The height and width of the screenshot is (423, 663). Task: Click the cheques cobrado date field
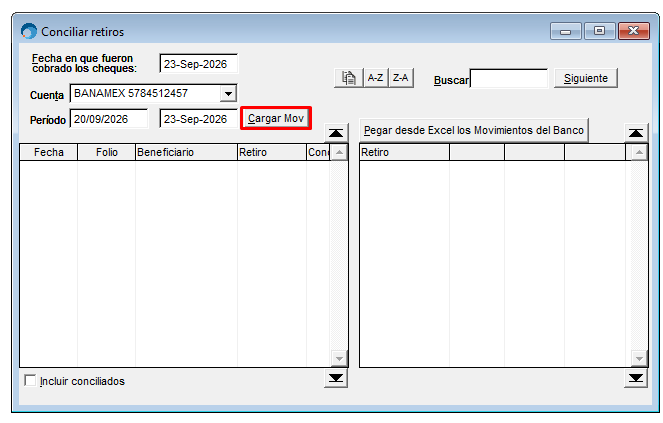(x=199, y=64)
